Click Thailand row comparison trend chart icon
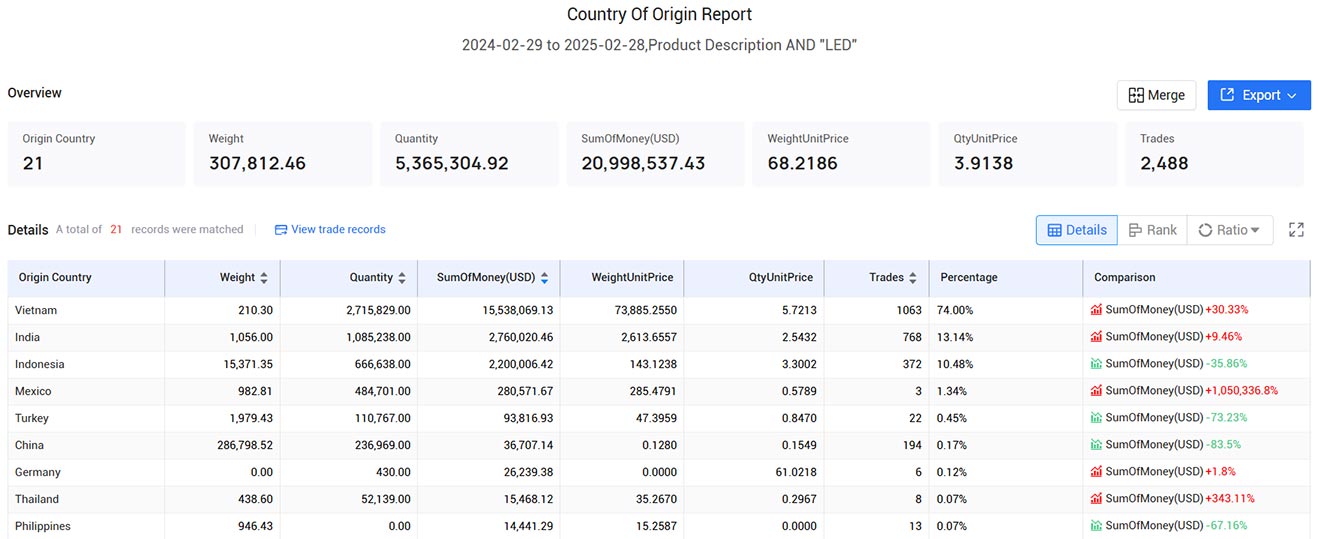The width and height of the screenshot is (1318, 539). [x=1097, y=499]
